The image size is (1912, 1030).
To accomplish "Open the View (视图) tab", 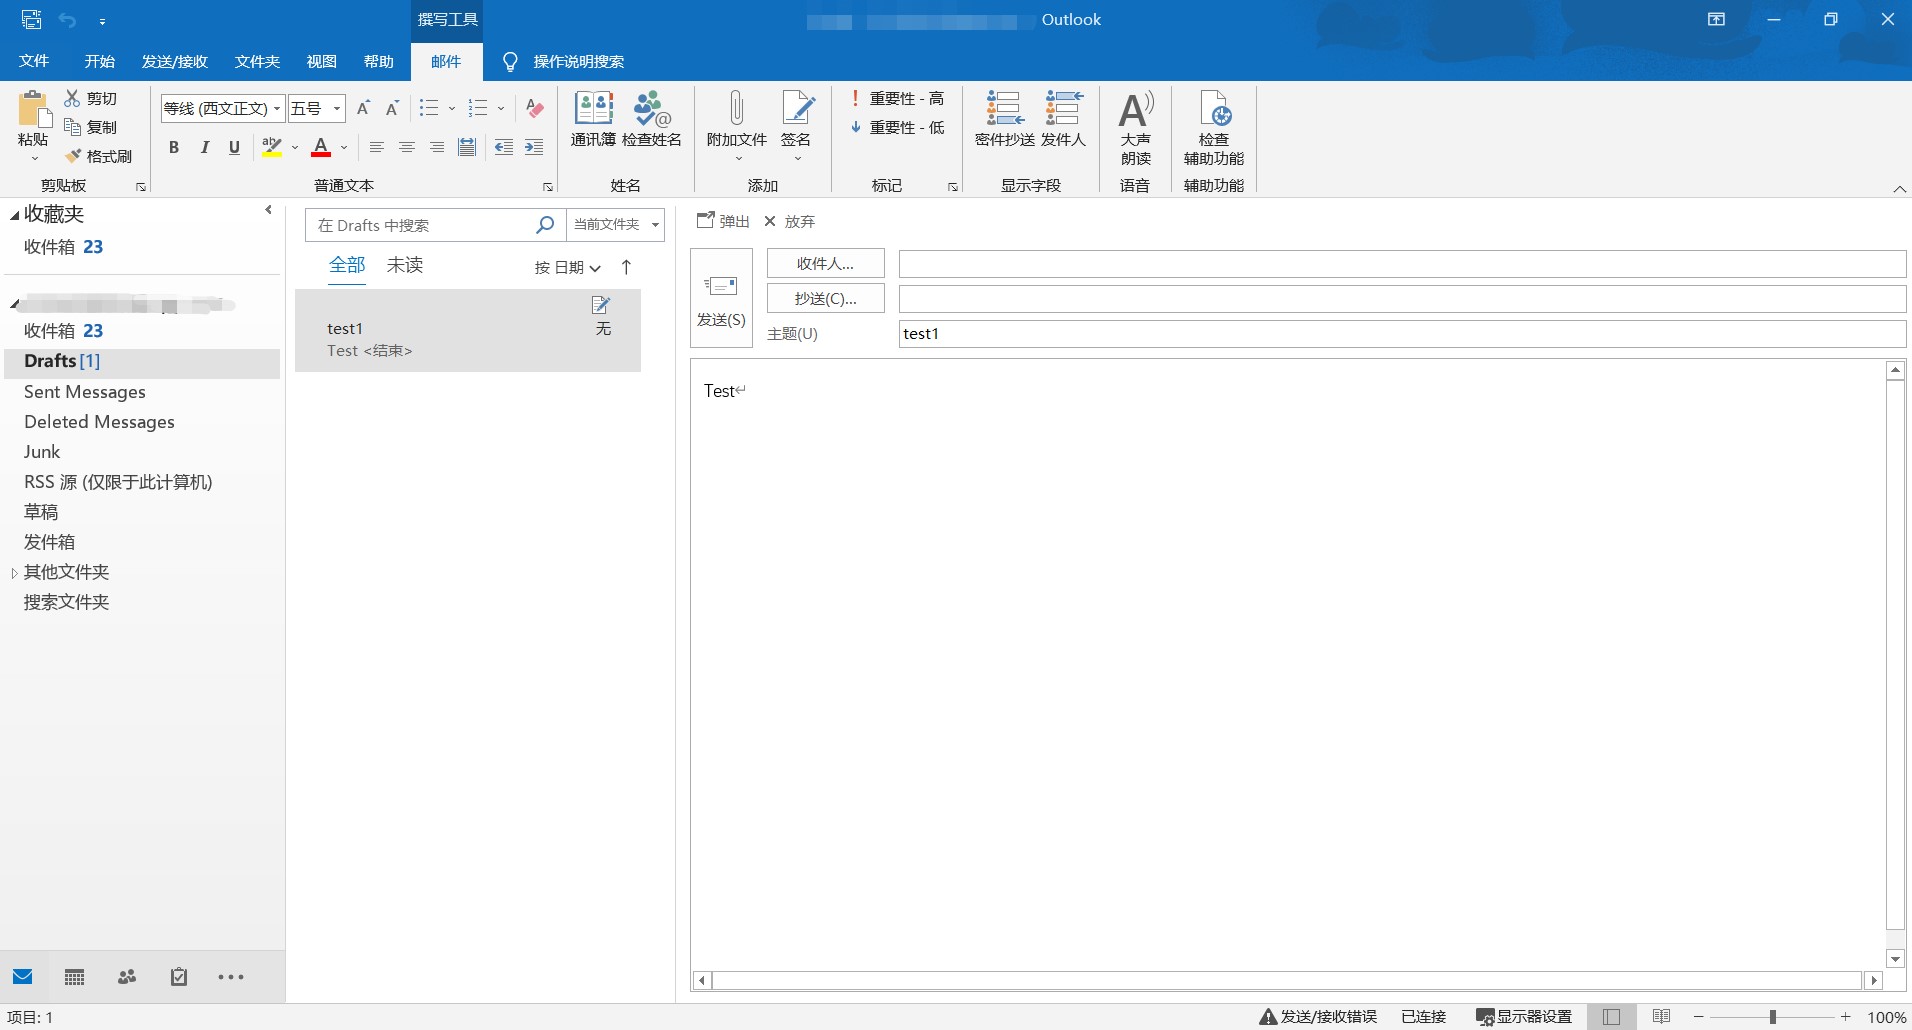I will [x=321, y=61].
